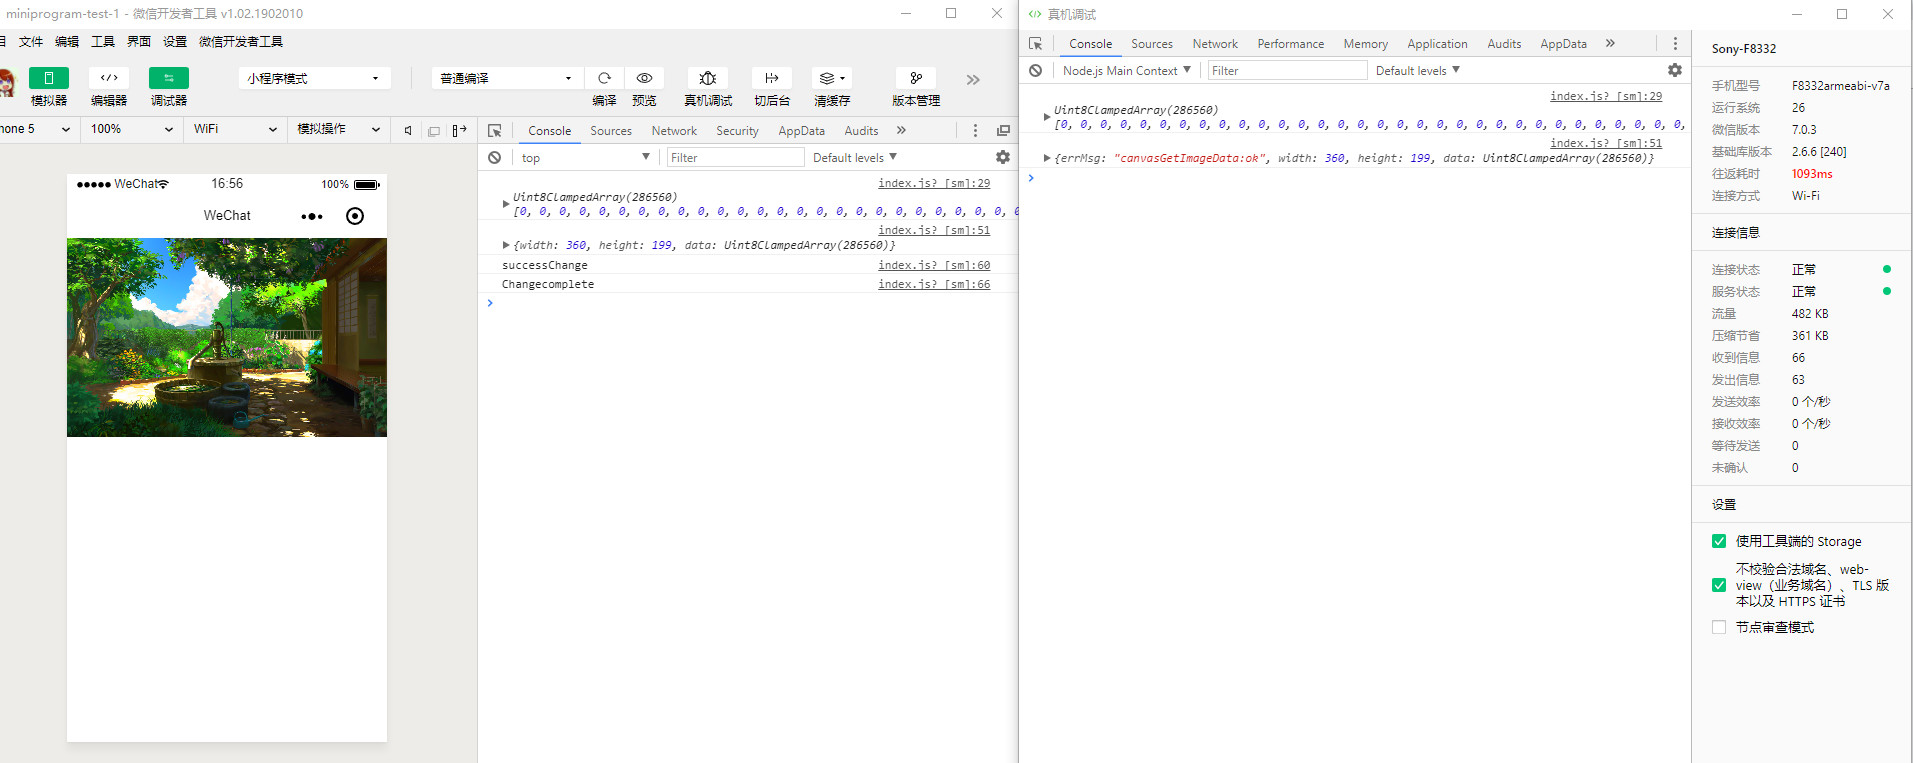Open the clear cache (清缓存) tool
1913x763 pixels.
(832, 78)
